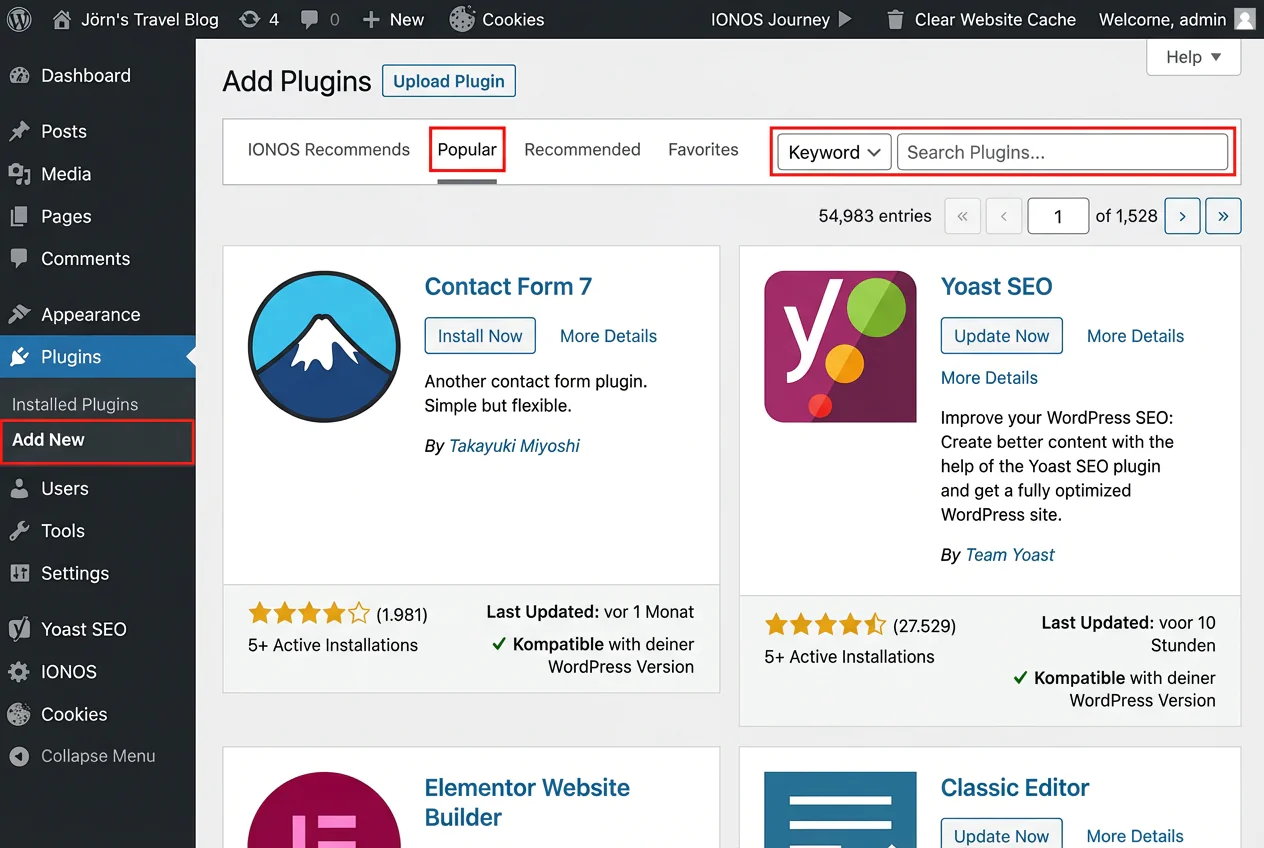Expand the Help dropdown panel
The image size is (1264, 848).
point(1193,57)
